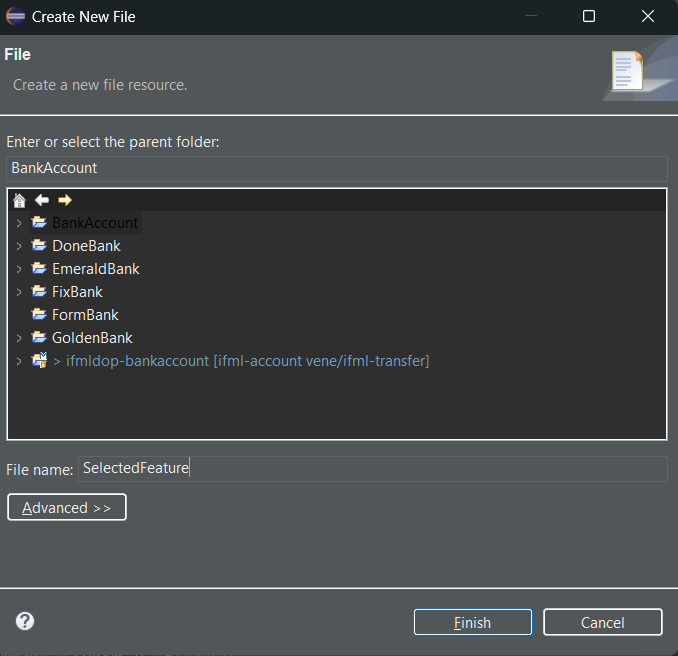Click the ifmldop-bankaccount project icon
Image resolution: width=678 pixels, height=656 pixels.
pyautogui.click(x=39, y=360)
